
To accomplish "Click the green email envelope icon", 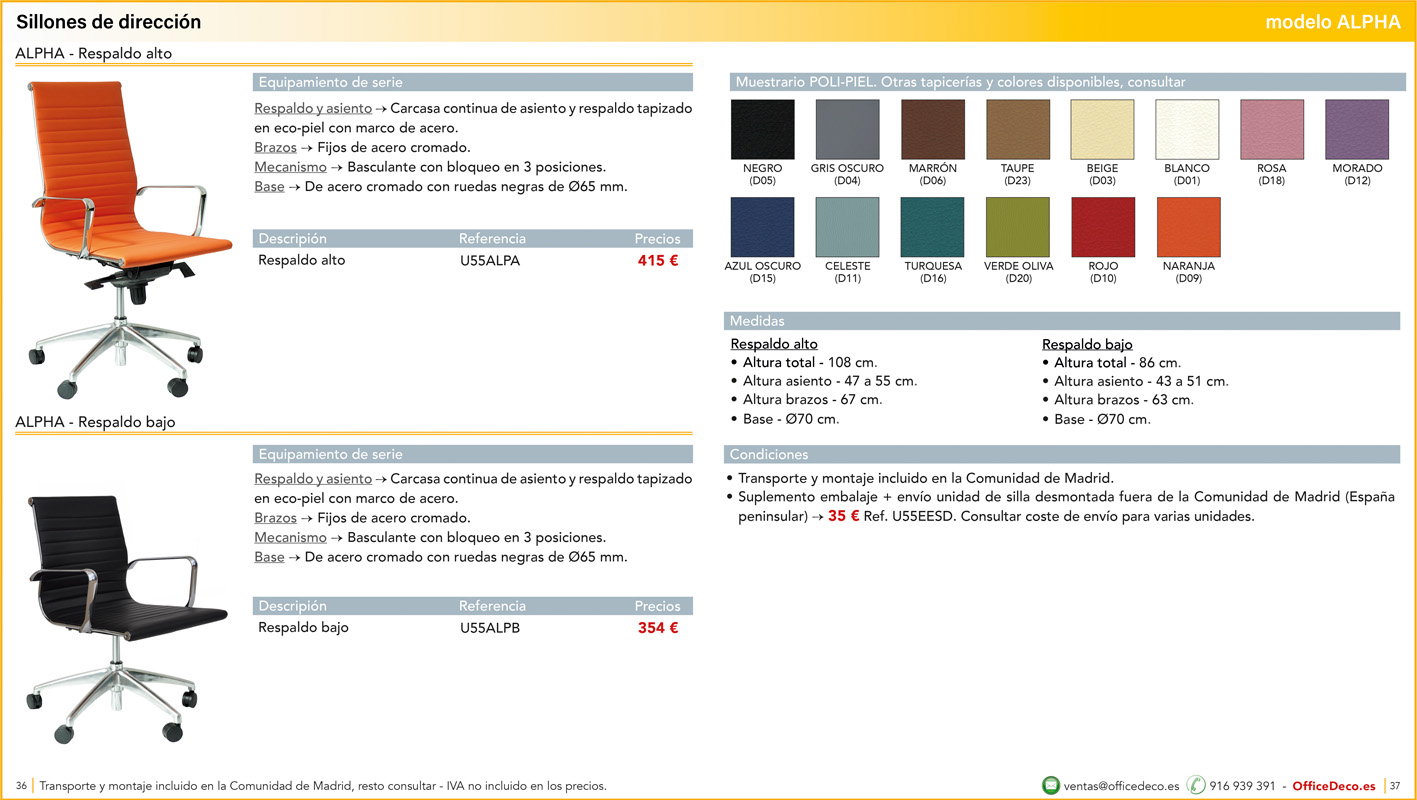I will pyautogui.click(x=1051, y=785).
